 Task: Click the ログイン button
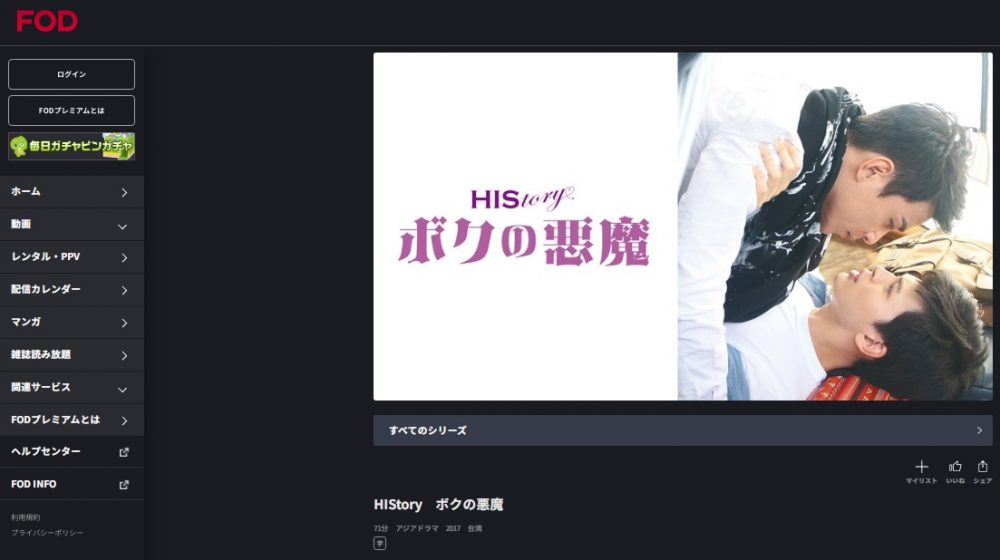coord(71,75)
